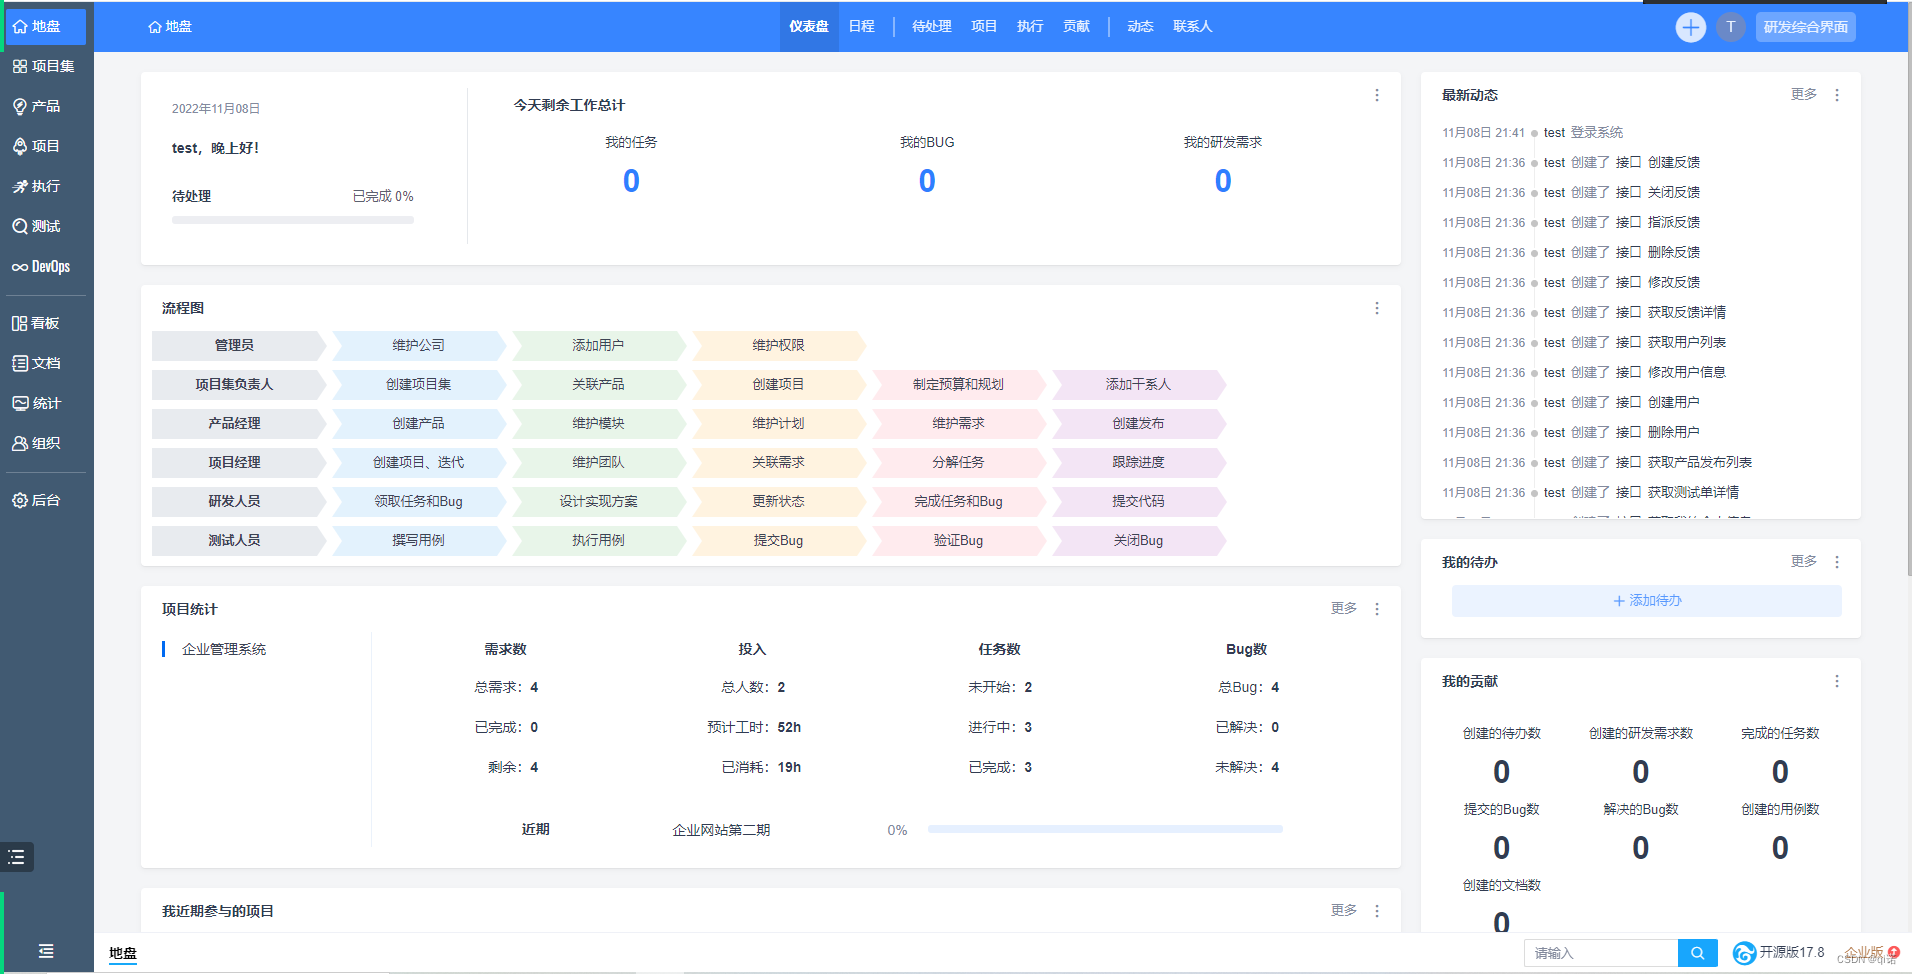Image resolution: width=1912 pixels, height=974 pixels.
Task: Open options menu of the welcome block
Action: pyautogui.click(x=1377, y=95)
